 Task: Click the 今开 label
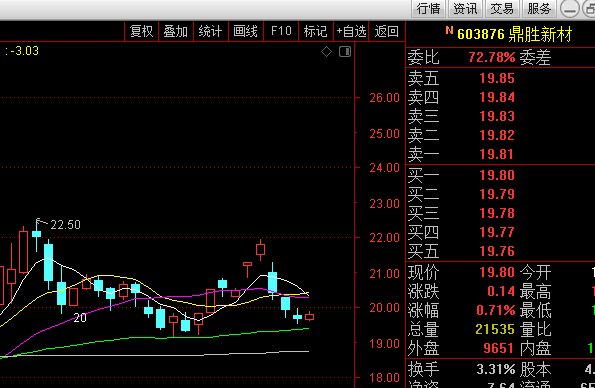click(x=535, y=272)
